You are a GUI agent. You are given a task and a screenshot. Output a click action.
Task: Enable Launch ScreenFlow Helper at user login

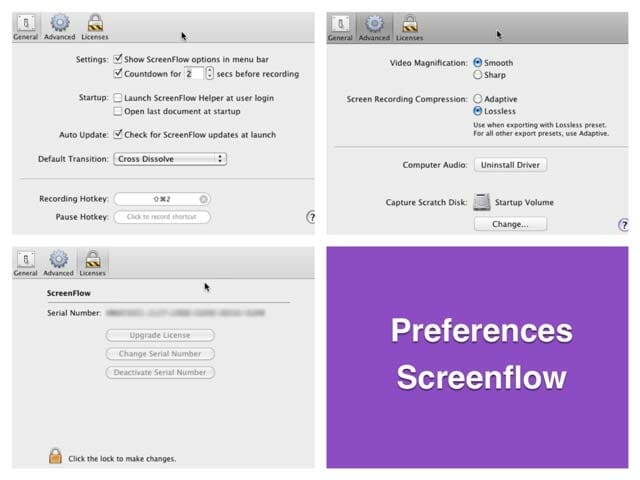119,98
